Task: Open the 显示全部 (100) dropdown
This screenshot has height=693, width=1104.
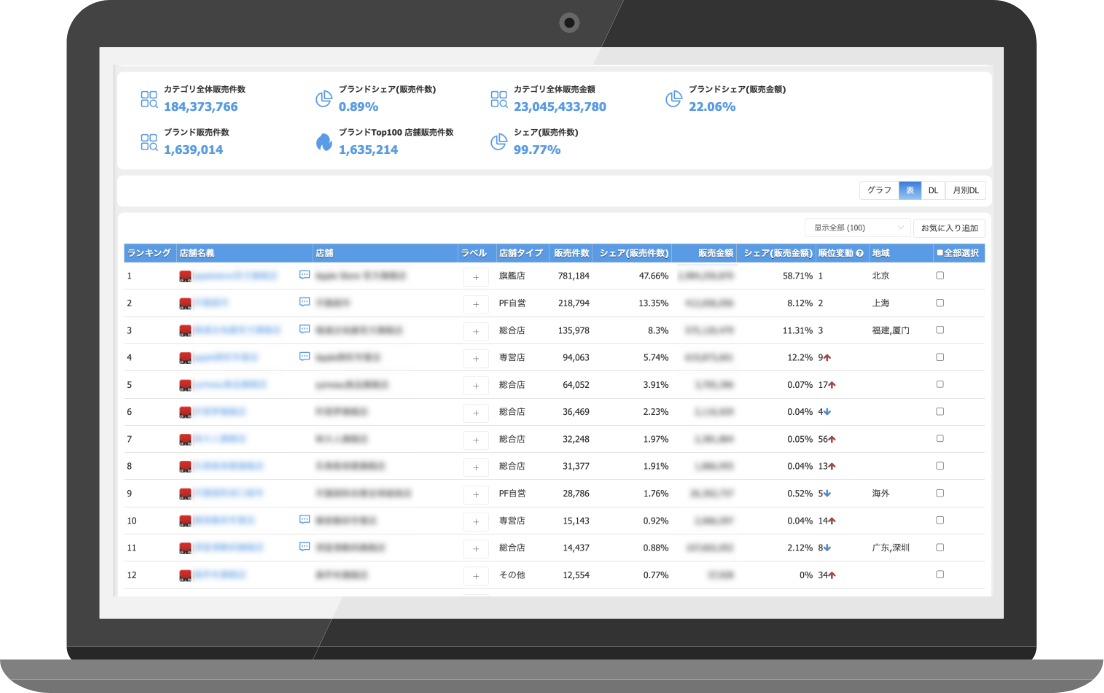Action: click(857, 228)
